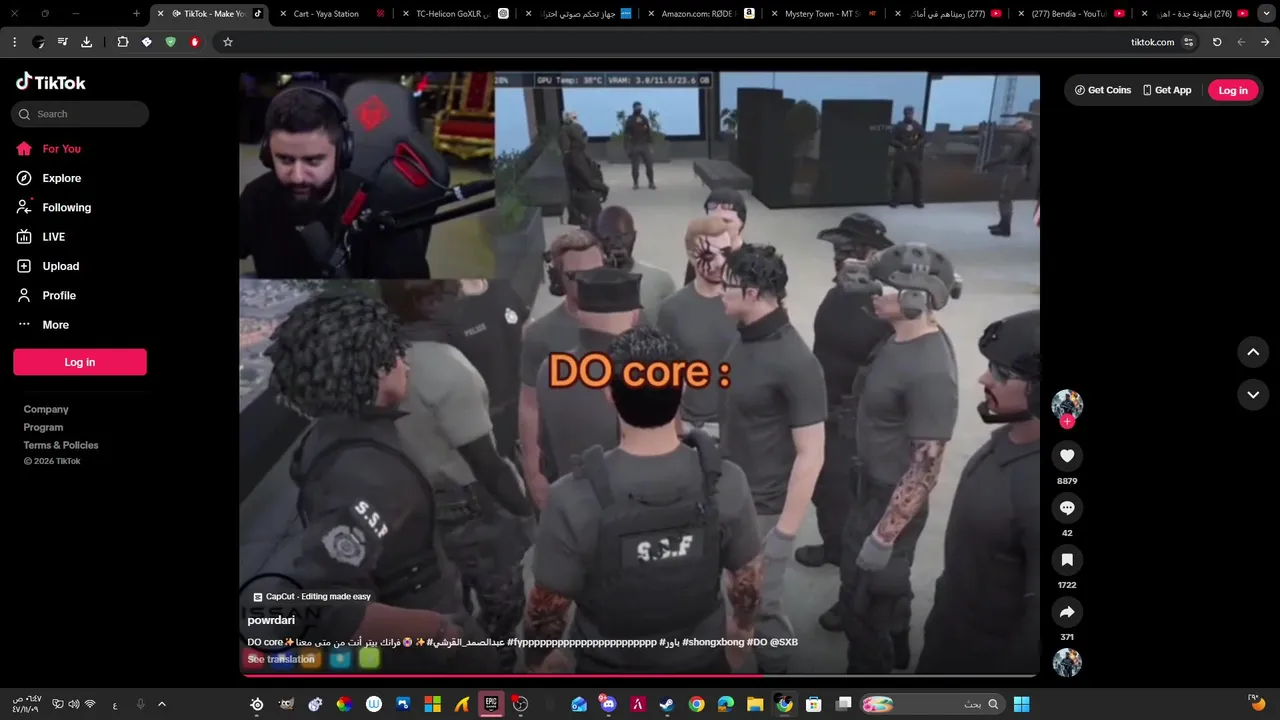Open site information tune icon
The height and width of the screenshot is (720, 1280).
click(x=1188, y=42)
